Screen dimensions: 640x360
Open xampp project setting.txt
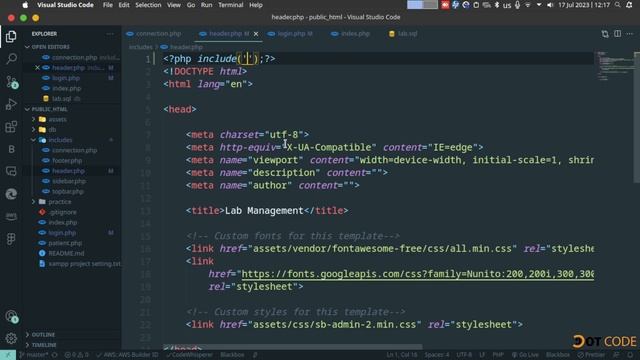(x=84, y=264)
